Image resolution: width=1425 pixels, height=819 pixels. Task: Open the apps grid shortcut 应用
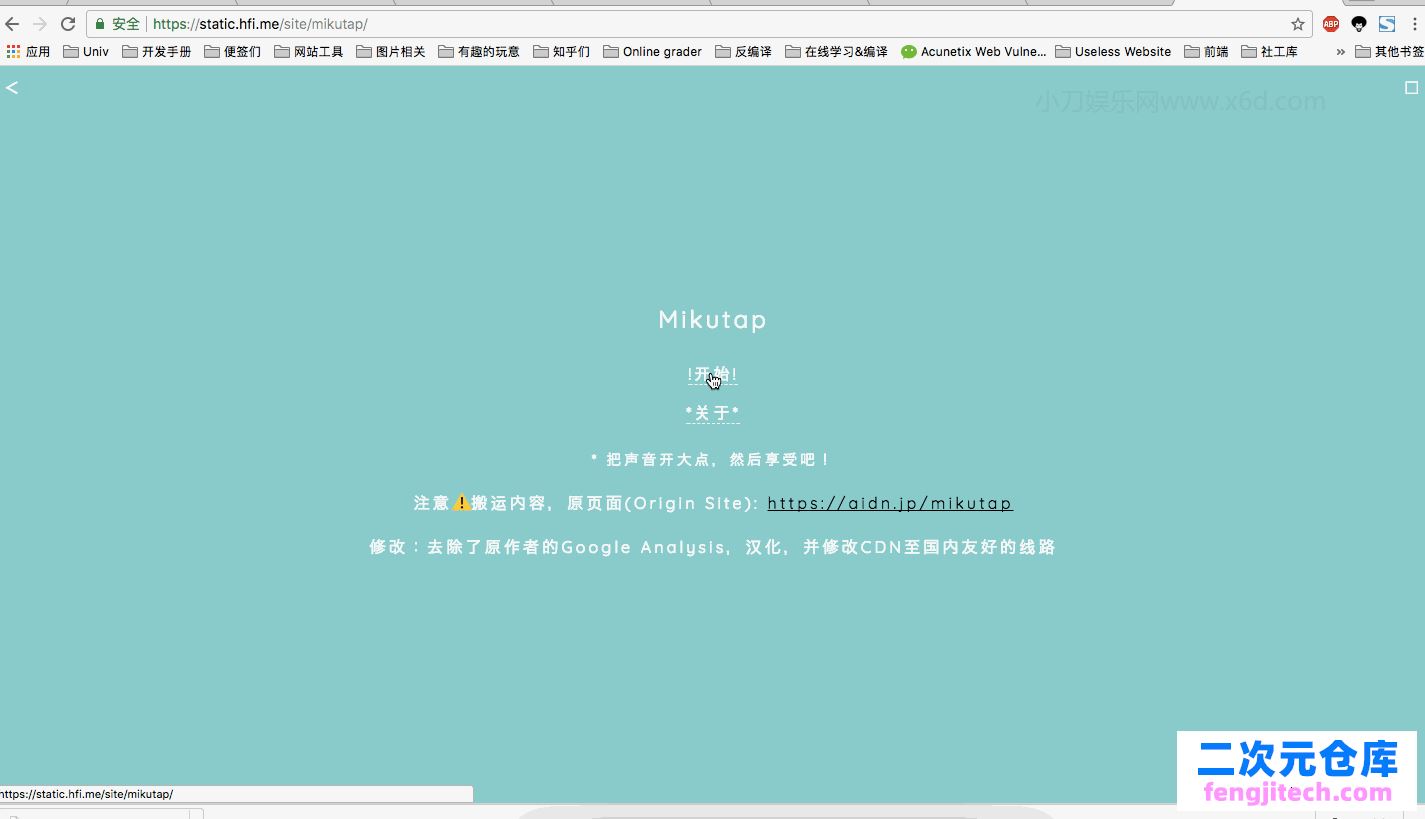(28, 51)
